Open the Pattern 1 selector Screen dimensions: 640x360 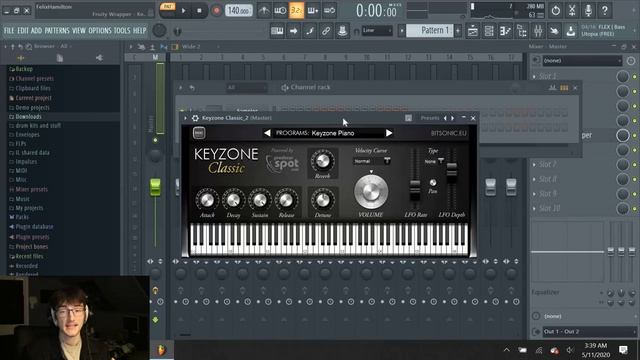click(429, 31)
